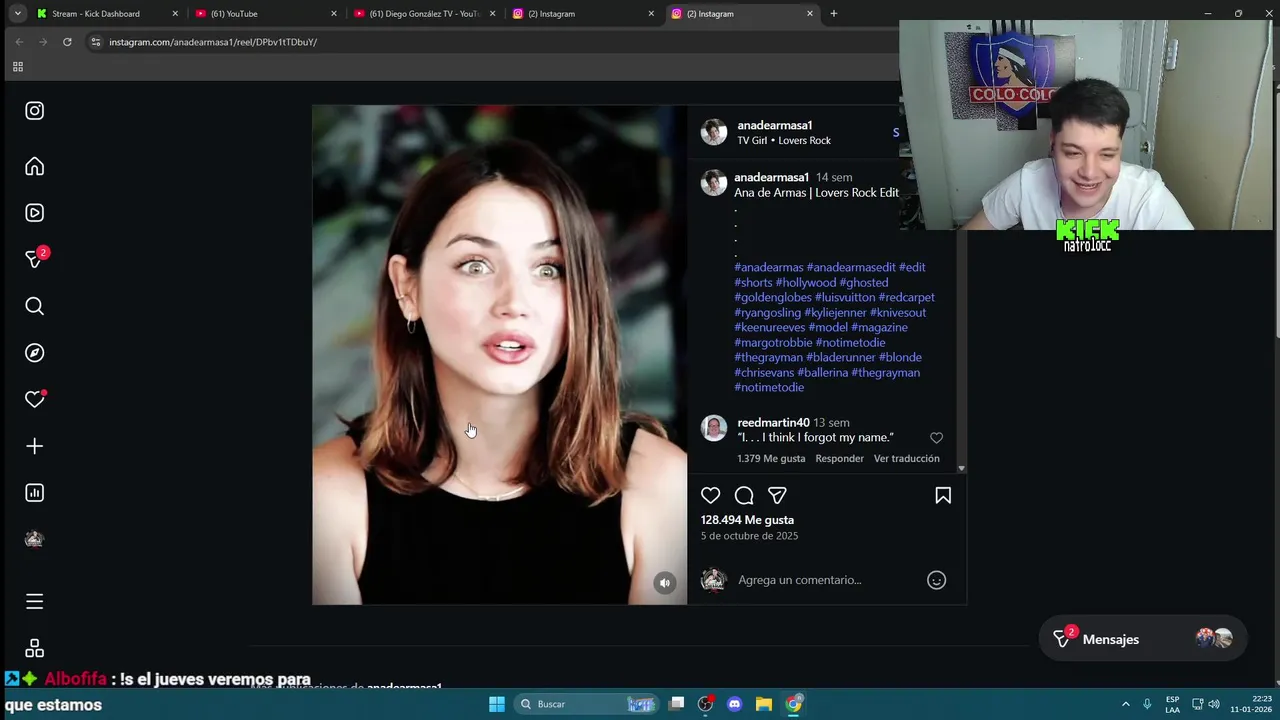This screenshot has width=1280, height=720.
Task: Open Notifications heart in sidebar
Action: [x=35, y=399]
